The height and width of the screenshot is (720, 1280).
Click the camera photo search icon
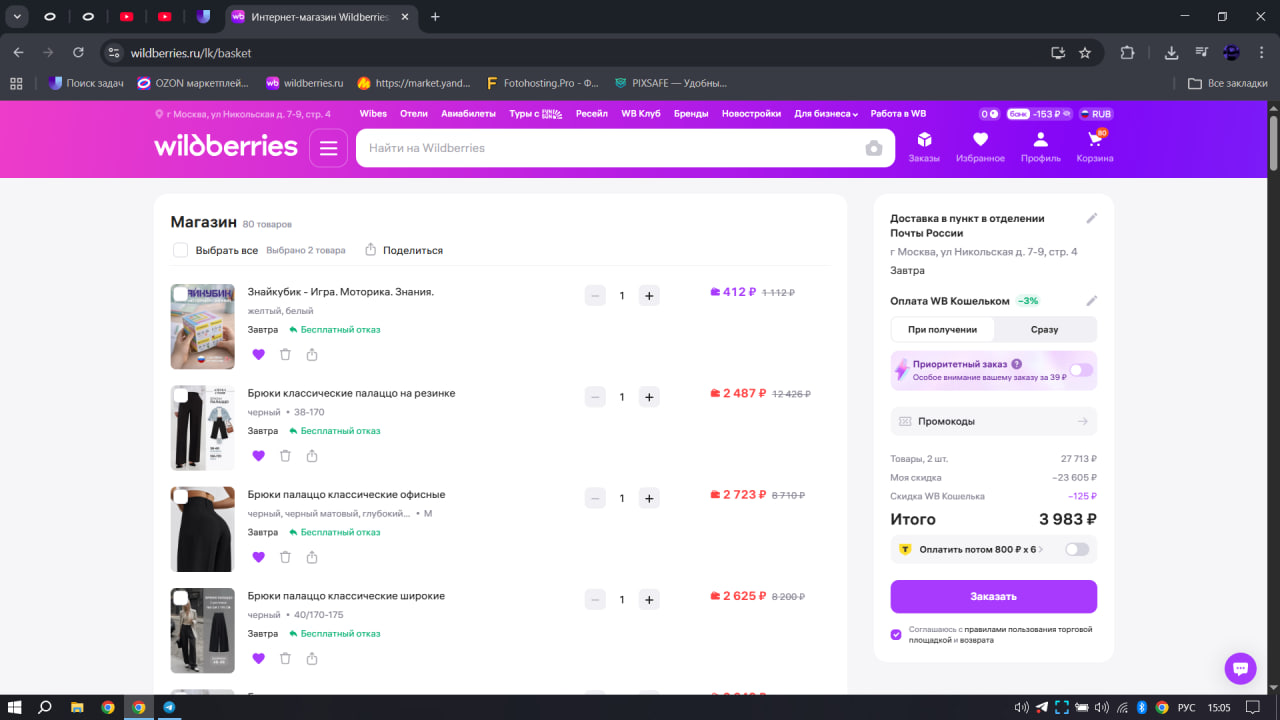tap(874, 148)
